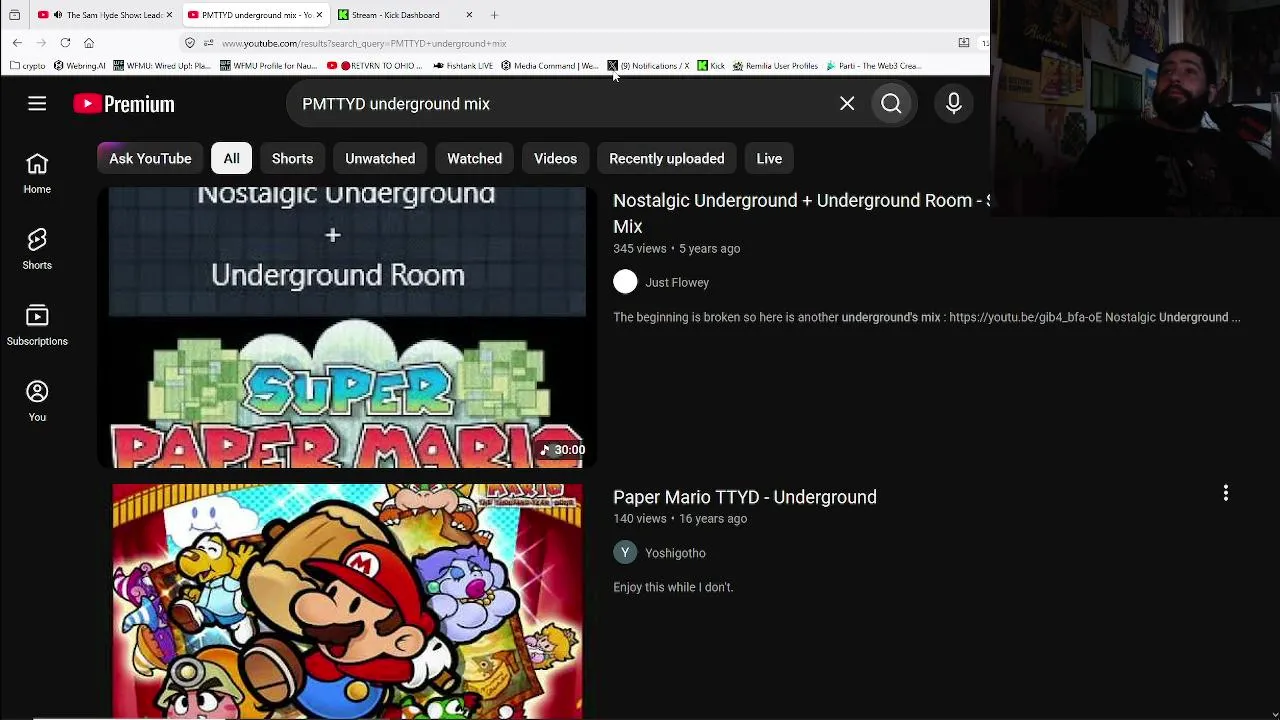Open WFMU: Wired Up bookmark
1280x720 pixels.
tap(162, 66)
